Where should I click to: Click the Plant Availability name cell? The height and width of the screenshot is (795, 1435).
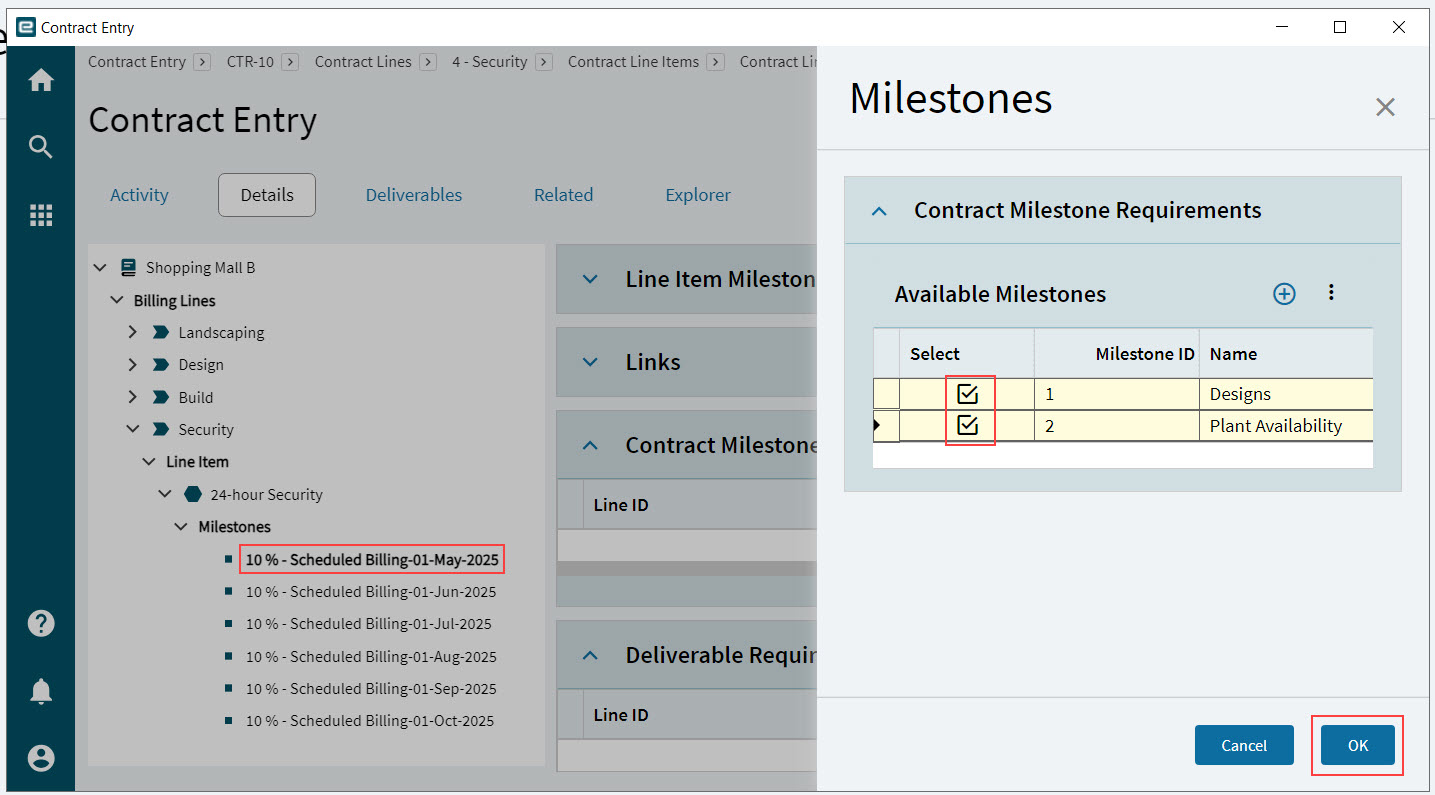point(1286,426)
